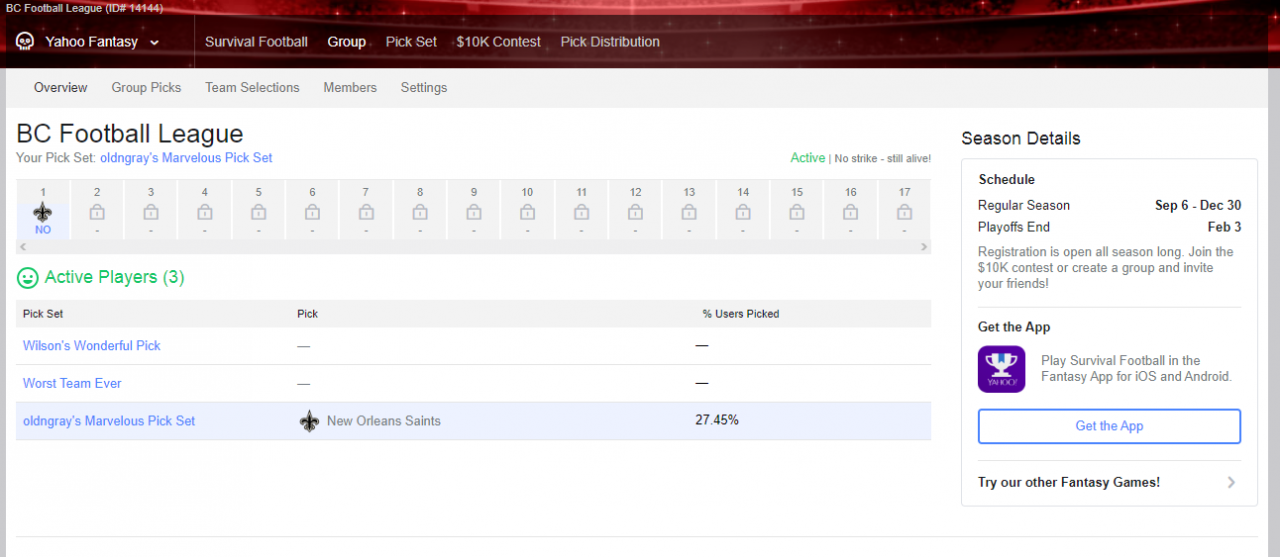The height and width of the screenshot is (557, 1280).
Task: Click the Get the App button
Action: click(x=1109, y=426)
